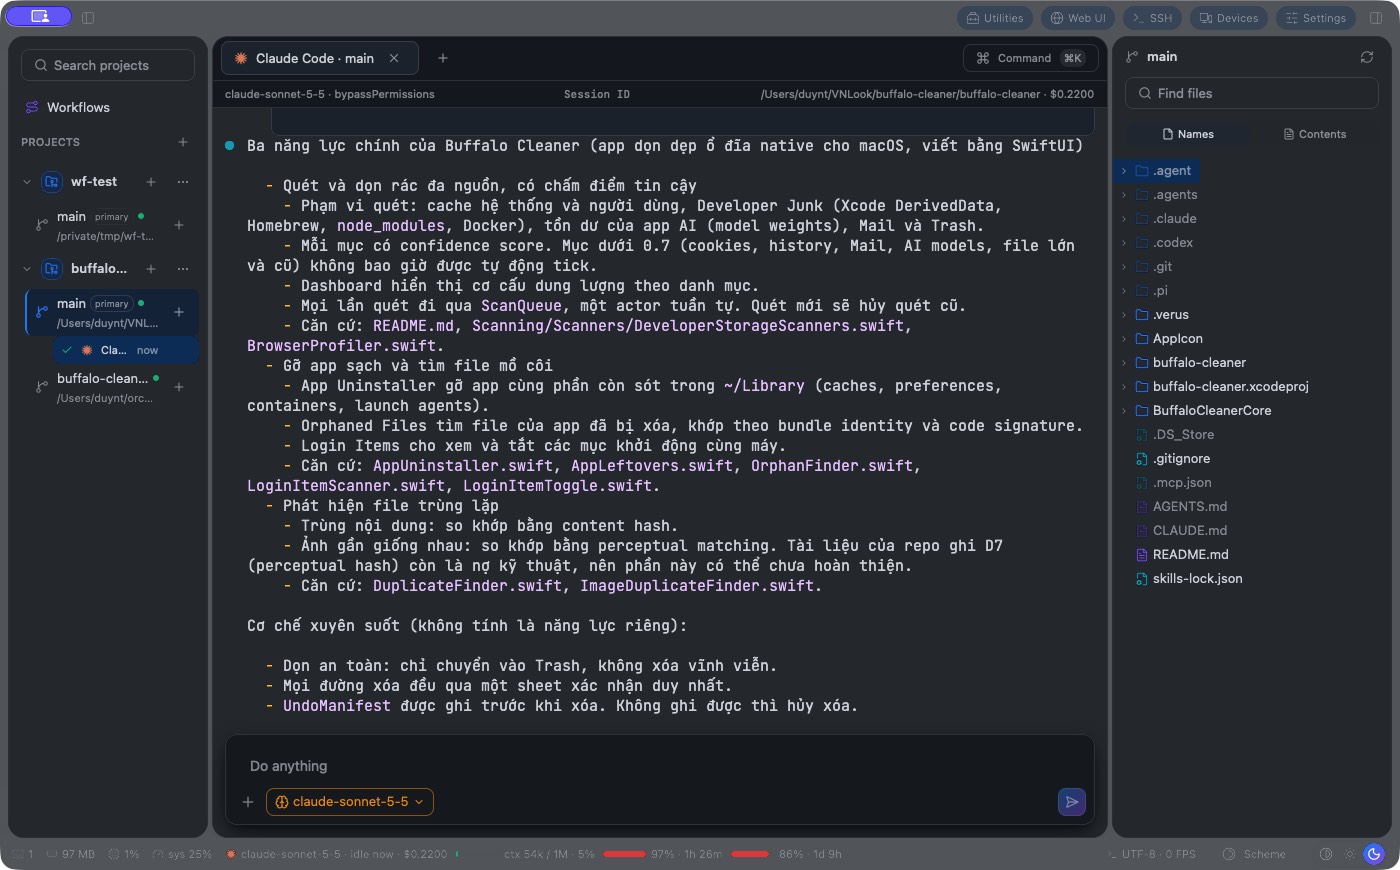The width and height of the screenshot is (1400, 870).
Task: Open the claude-sonnet-5-5 model dropdown
Action: 350,802
